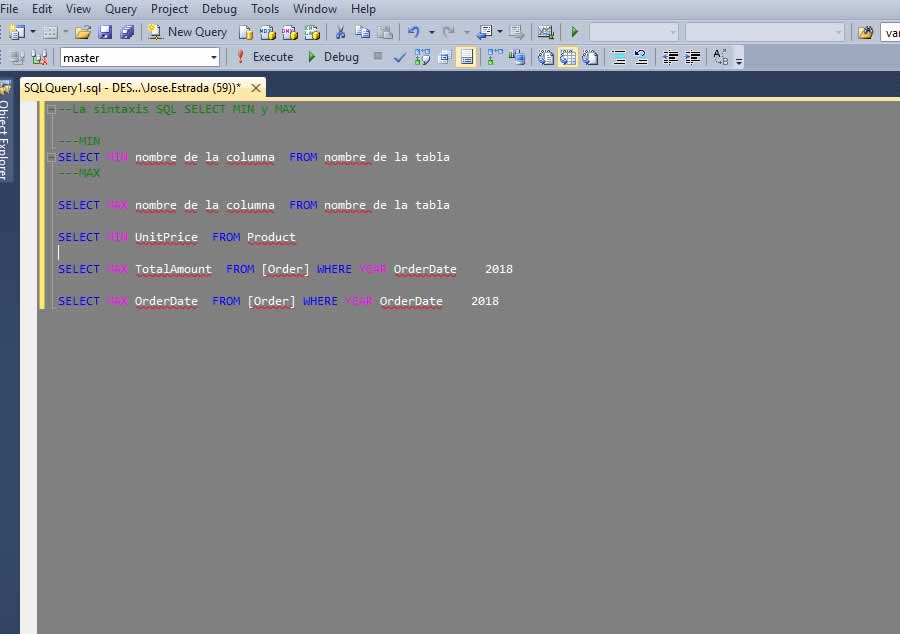900x634 pixels.
Task: Select the Save icon on the toolbar
Action: pyautogui.click(x=104, y=31)
